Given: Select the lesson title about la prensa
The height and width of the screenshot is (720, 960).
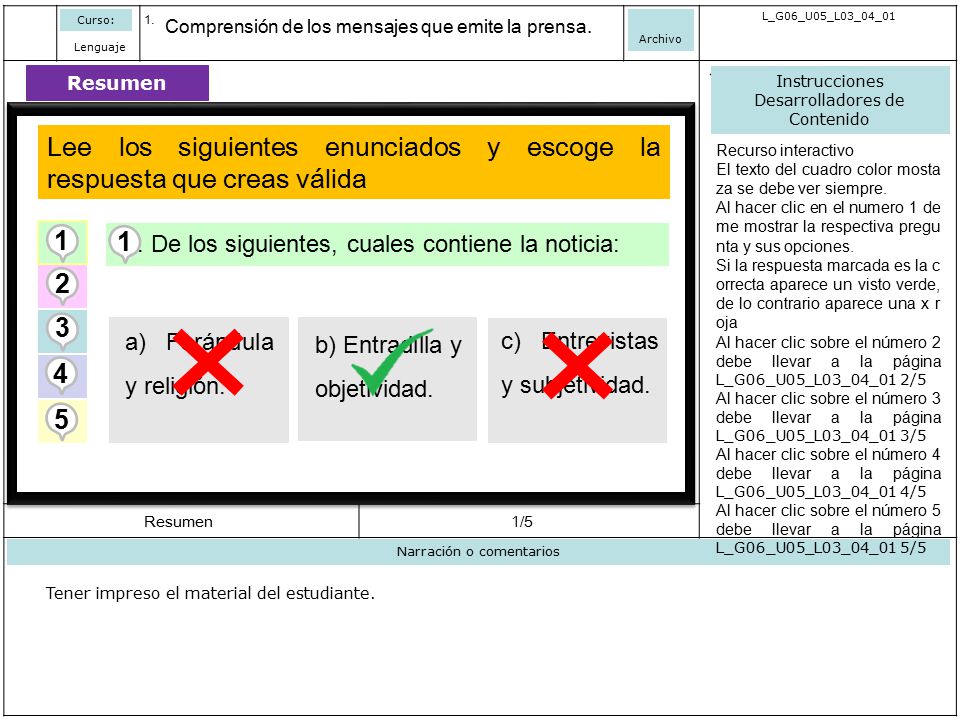Looking at the screenshot, I should tap(378, 26).
